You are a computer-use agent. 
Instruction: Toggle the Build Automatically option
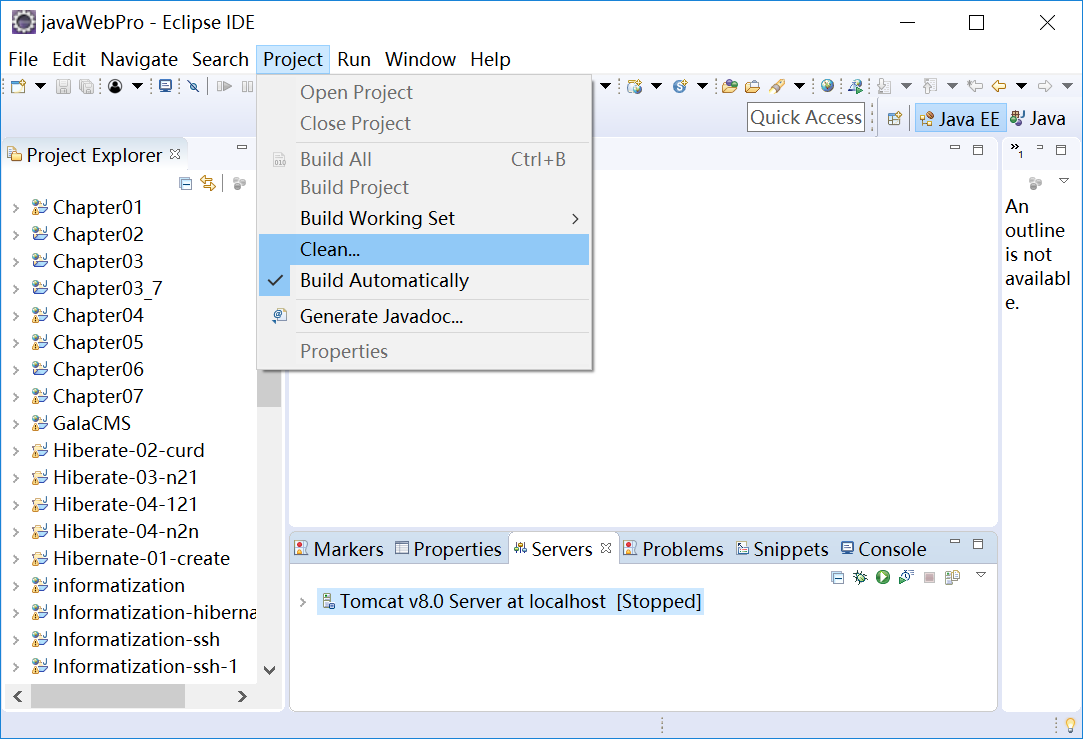(x=424, y=280)
